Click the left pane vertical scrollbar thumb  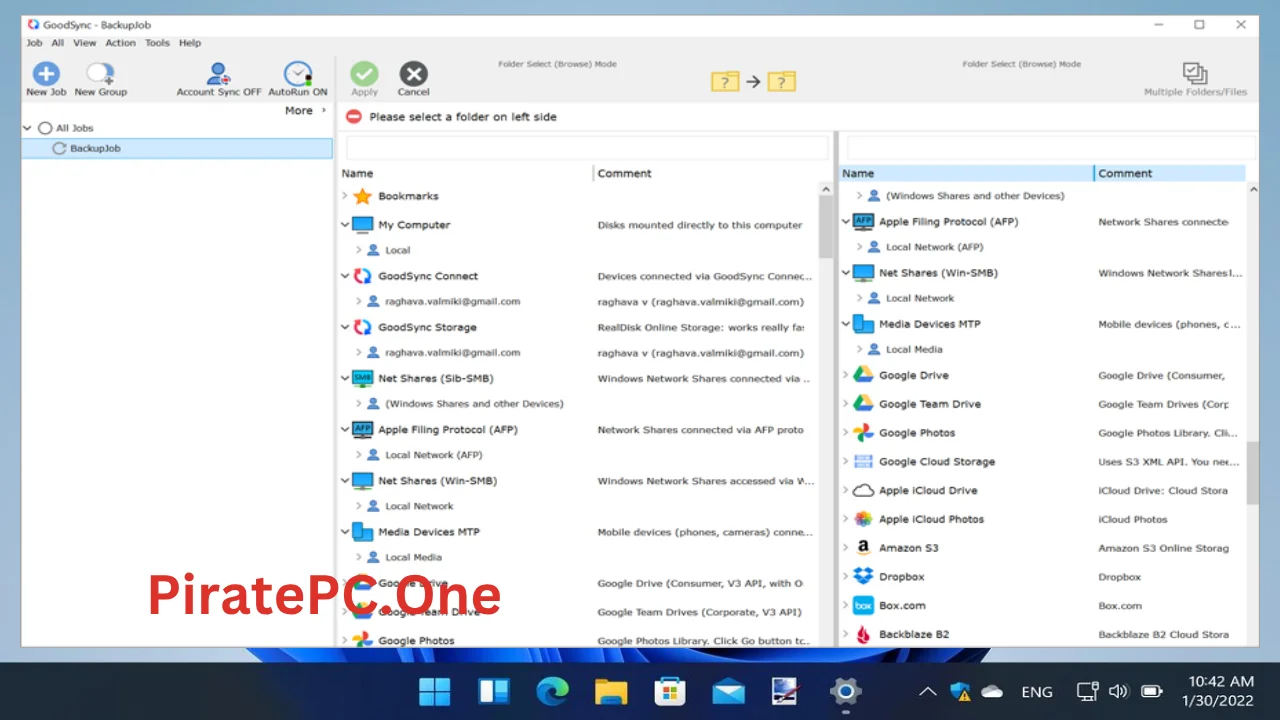click(x=826, y=227)
